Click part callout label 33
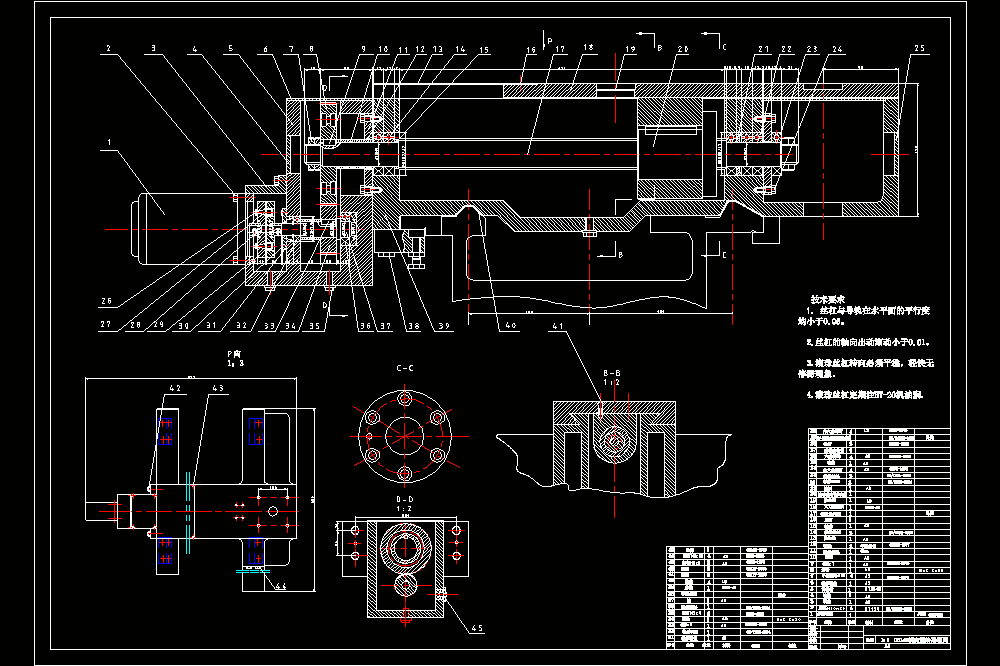This screenshot has height=666, width=1000. click(270, 326)
